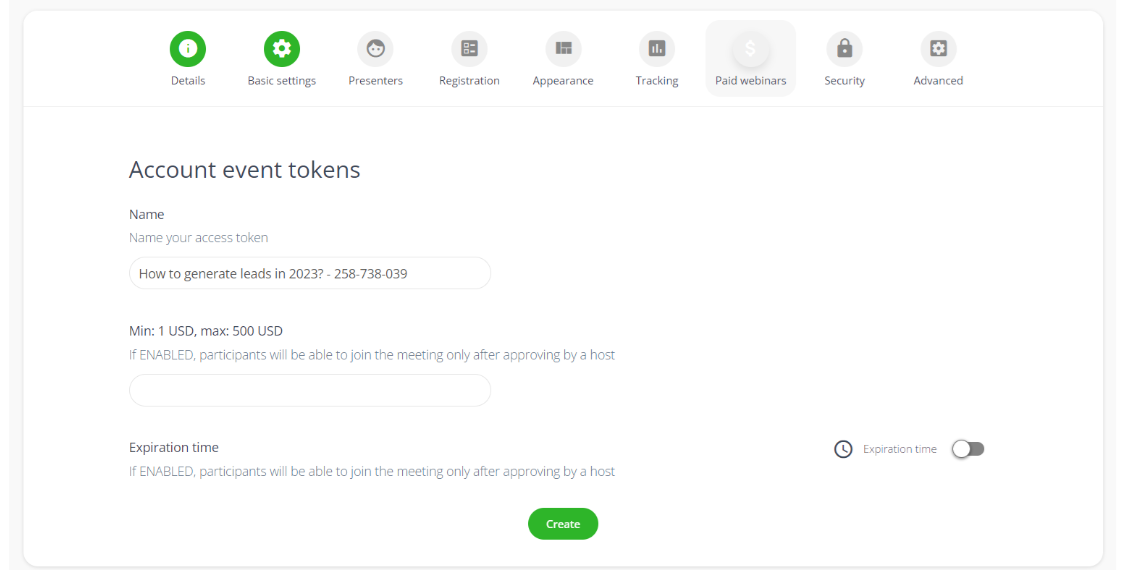Image resolution: width=1121 pixels, height=570 pixels.
Task: Go to the Tracking tab label
Action: click(x=657, y=81)
